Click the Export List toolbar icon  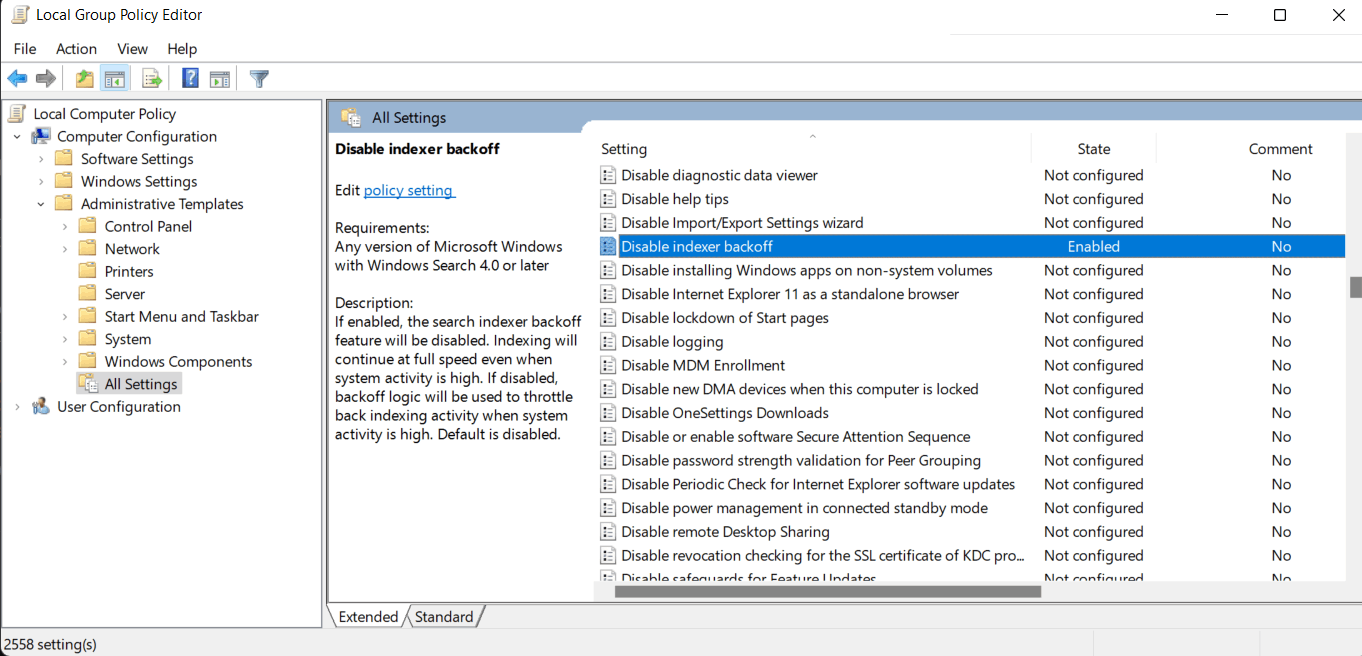coord(152,79)
